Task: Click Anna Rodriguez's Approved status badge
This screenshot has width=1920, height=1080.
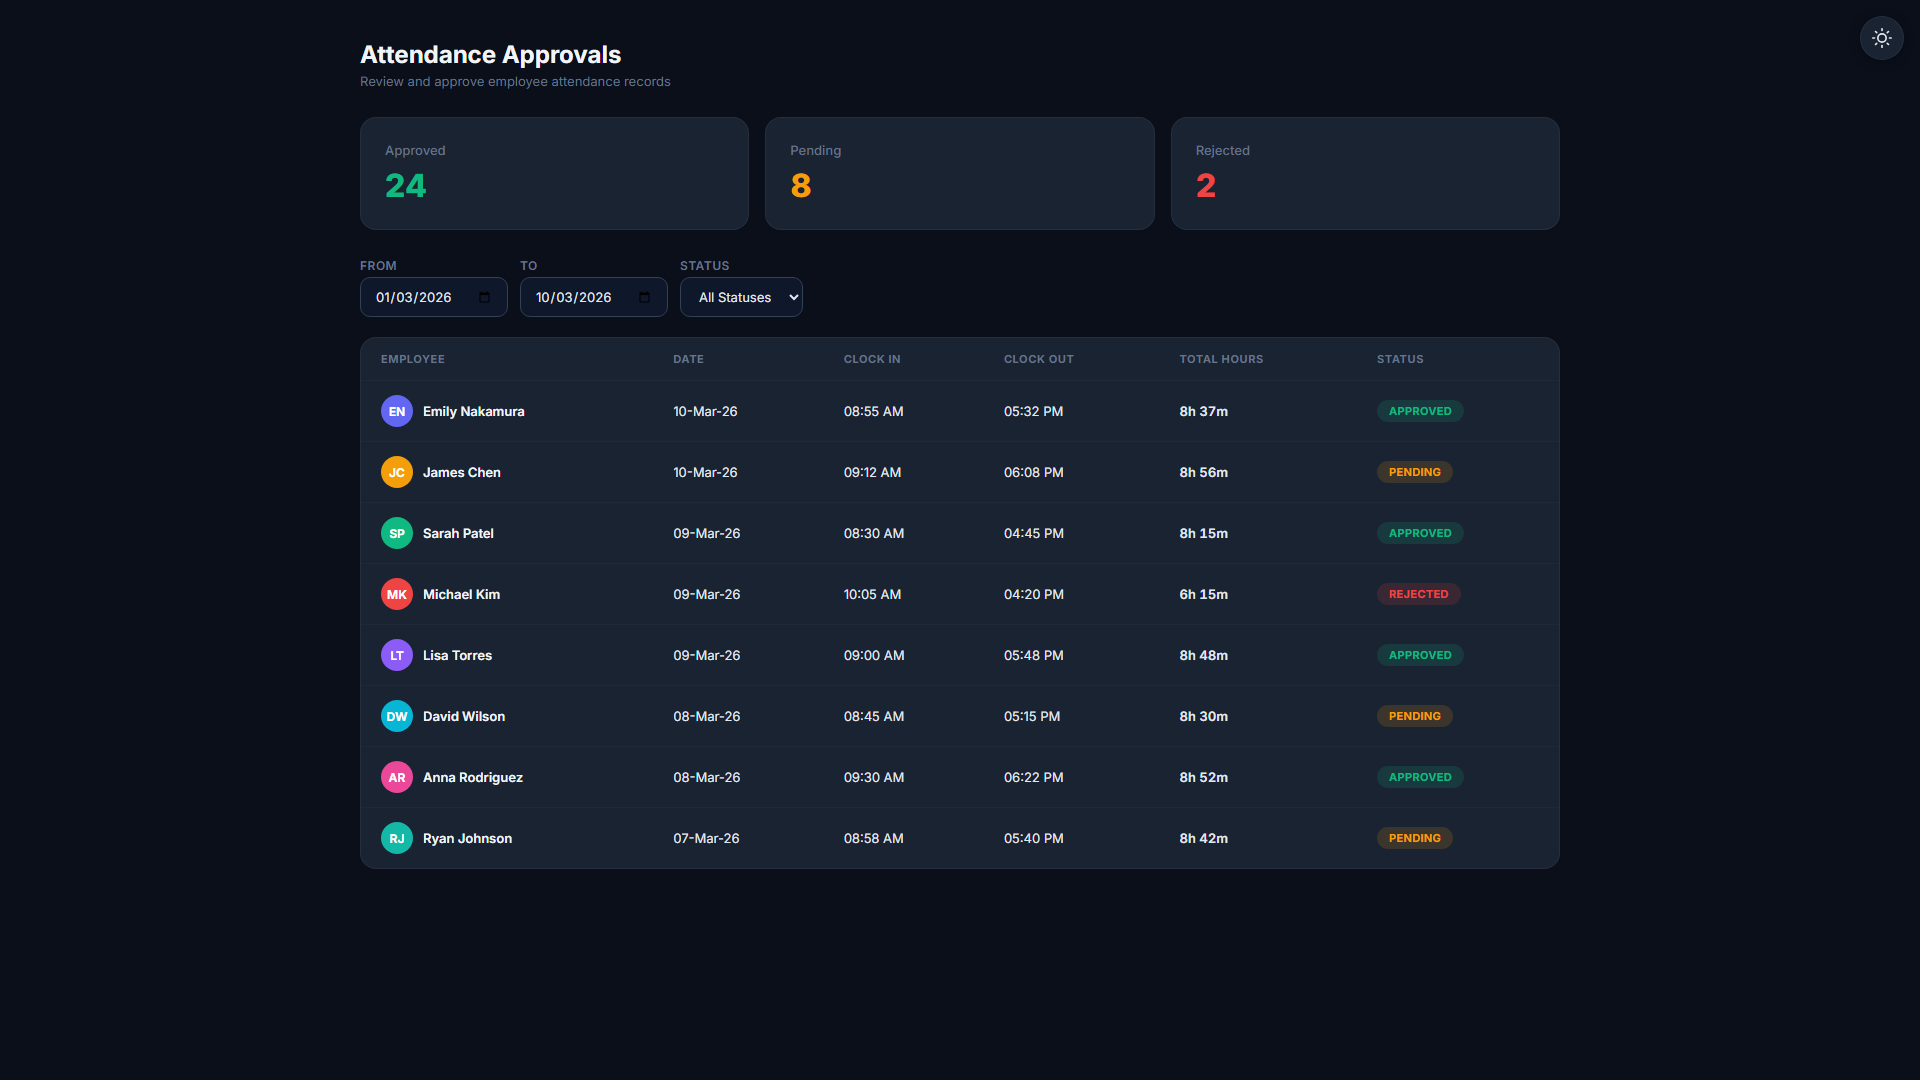Action: click(x=1420, y=777)
